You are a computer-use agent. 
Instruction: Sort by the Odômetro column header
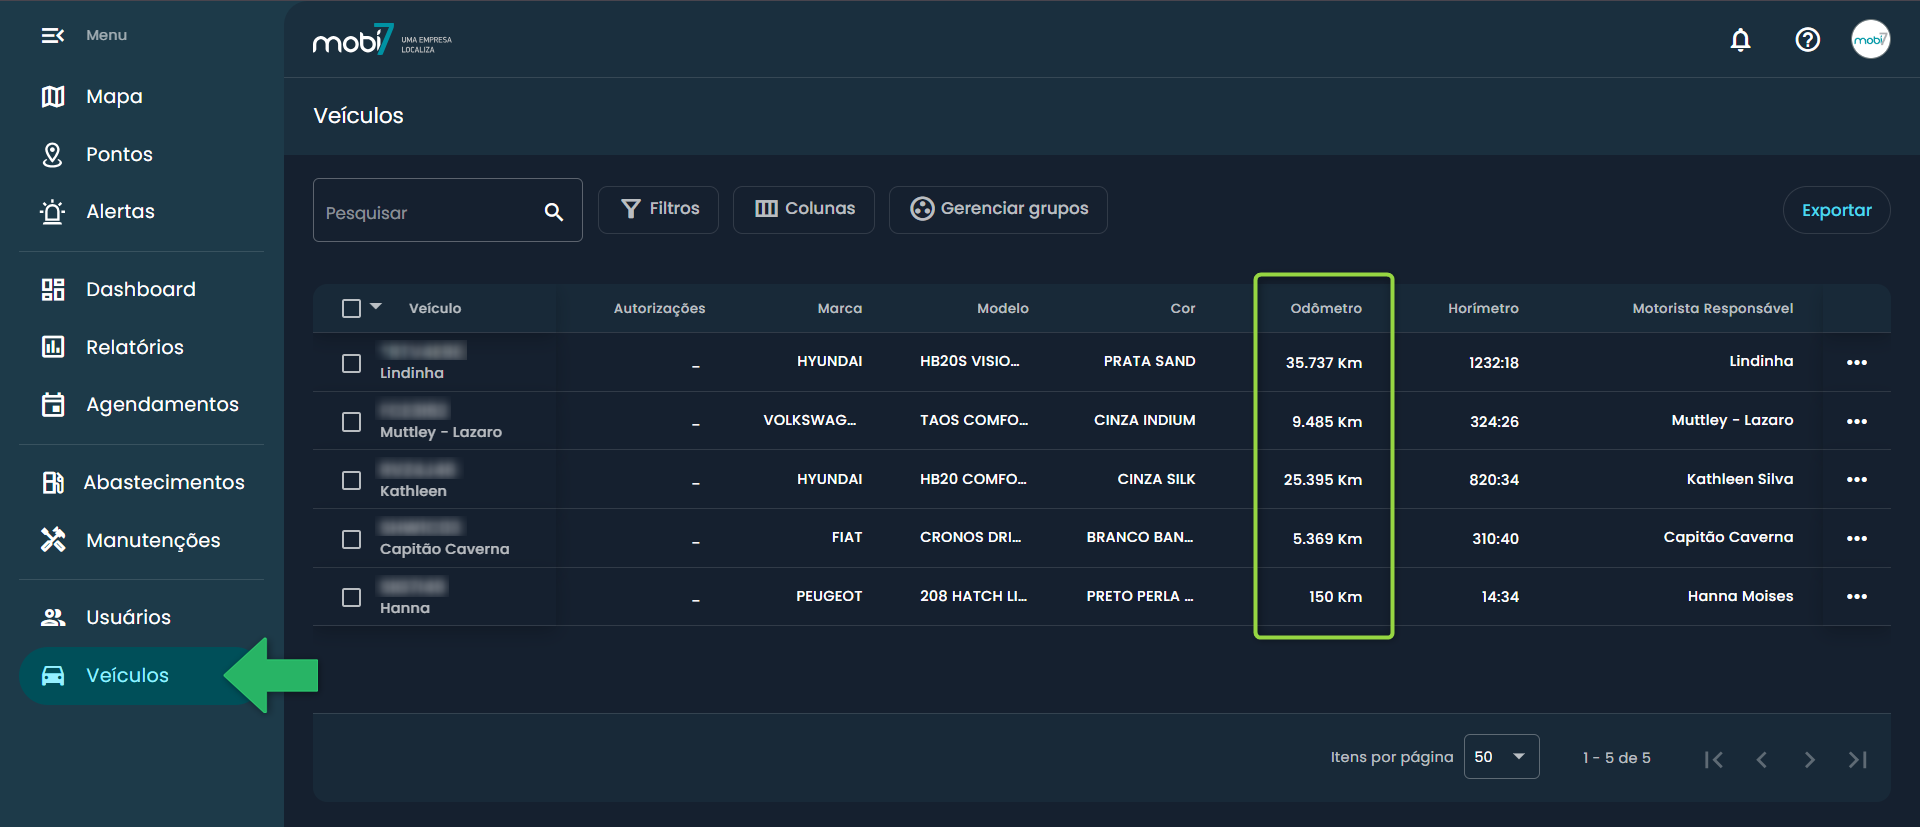point(1325,308)
